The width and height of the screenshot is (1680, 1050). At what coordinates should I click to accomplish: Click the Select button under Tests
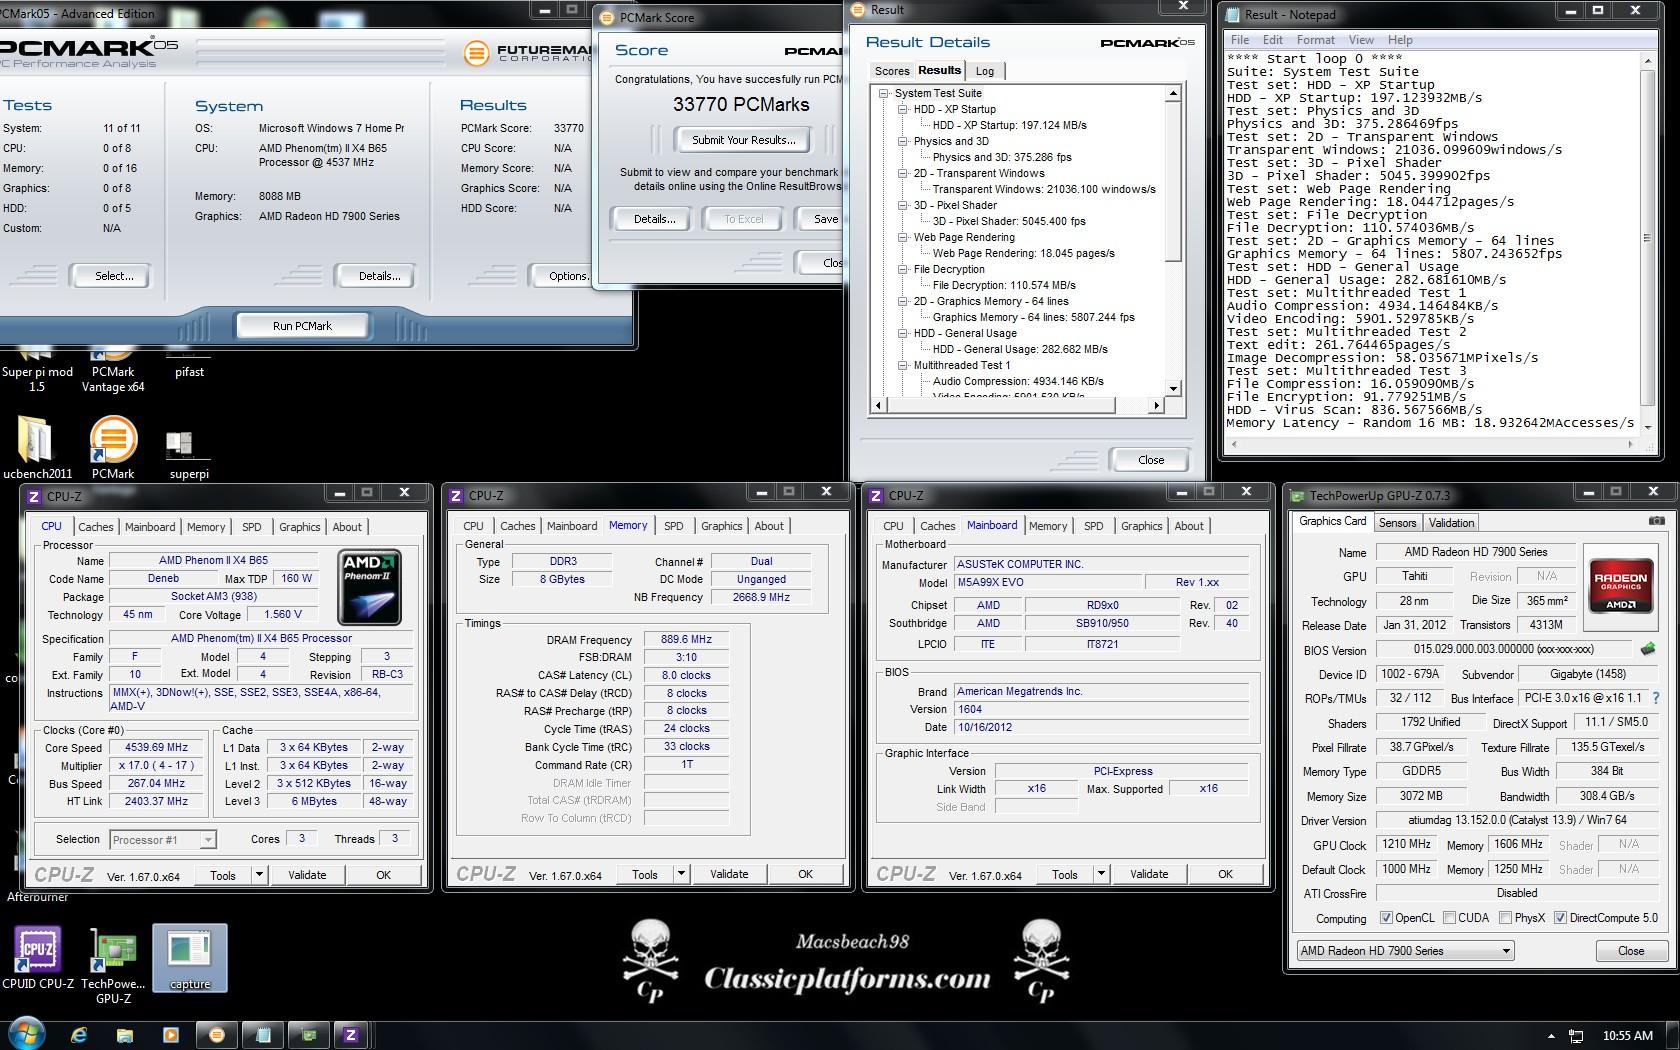114,276
